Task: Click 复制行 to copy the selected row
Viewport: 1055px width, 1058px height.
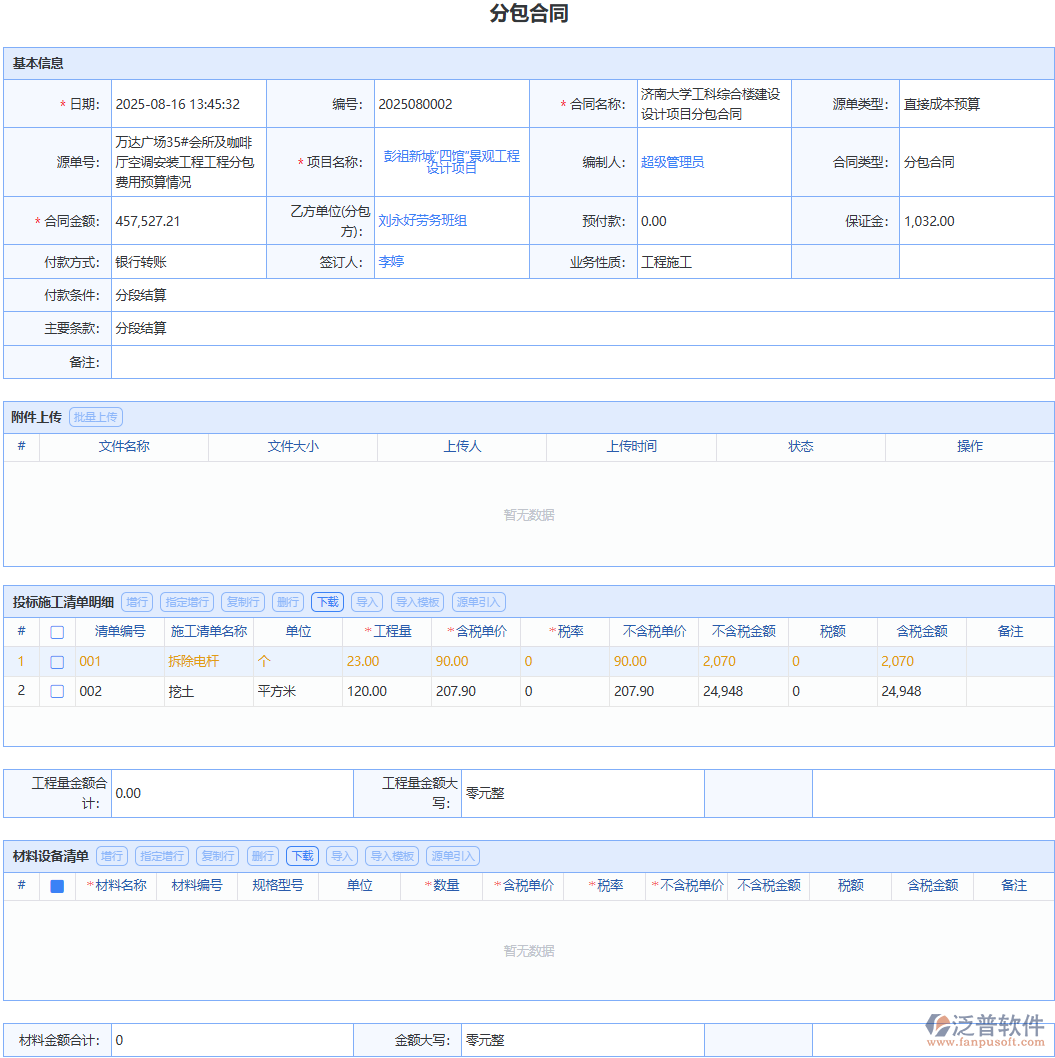Action: (x=244, y=601)
